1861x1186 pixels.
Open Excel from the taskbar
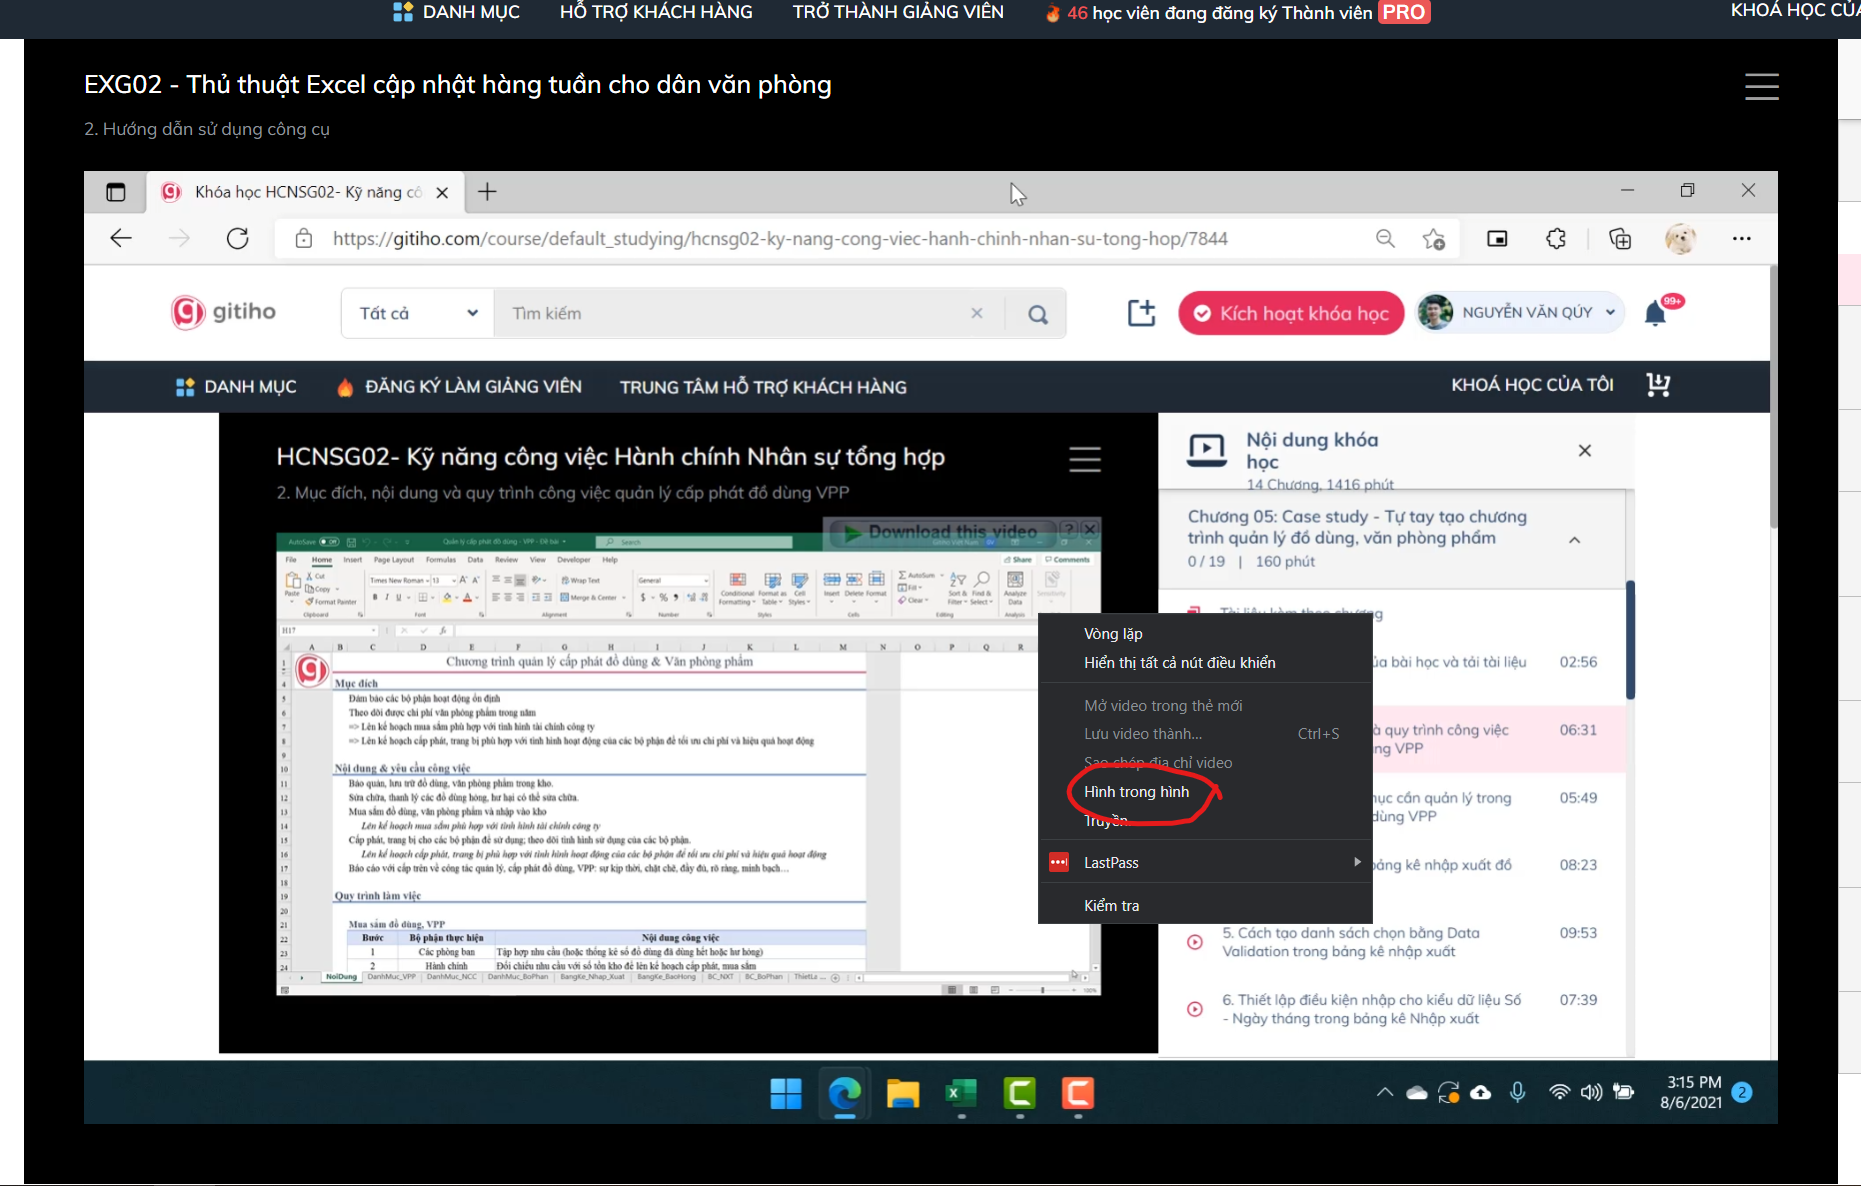pyautogui.click(x=961, y=1093)
